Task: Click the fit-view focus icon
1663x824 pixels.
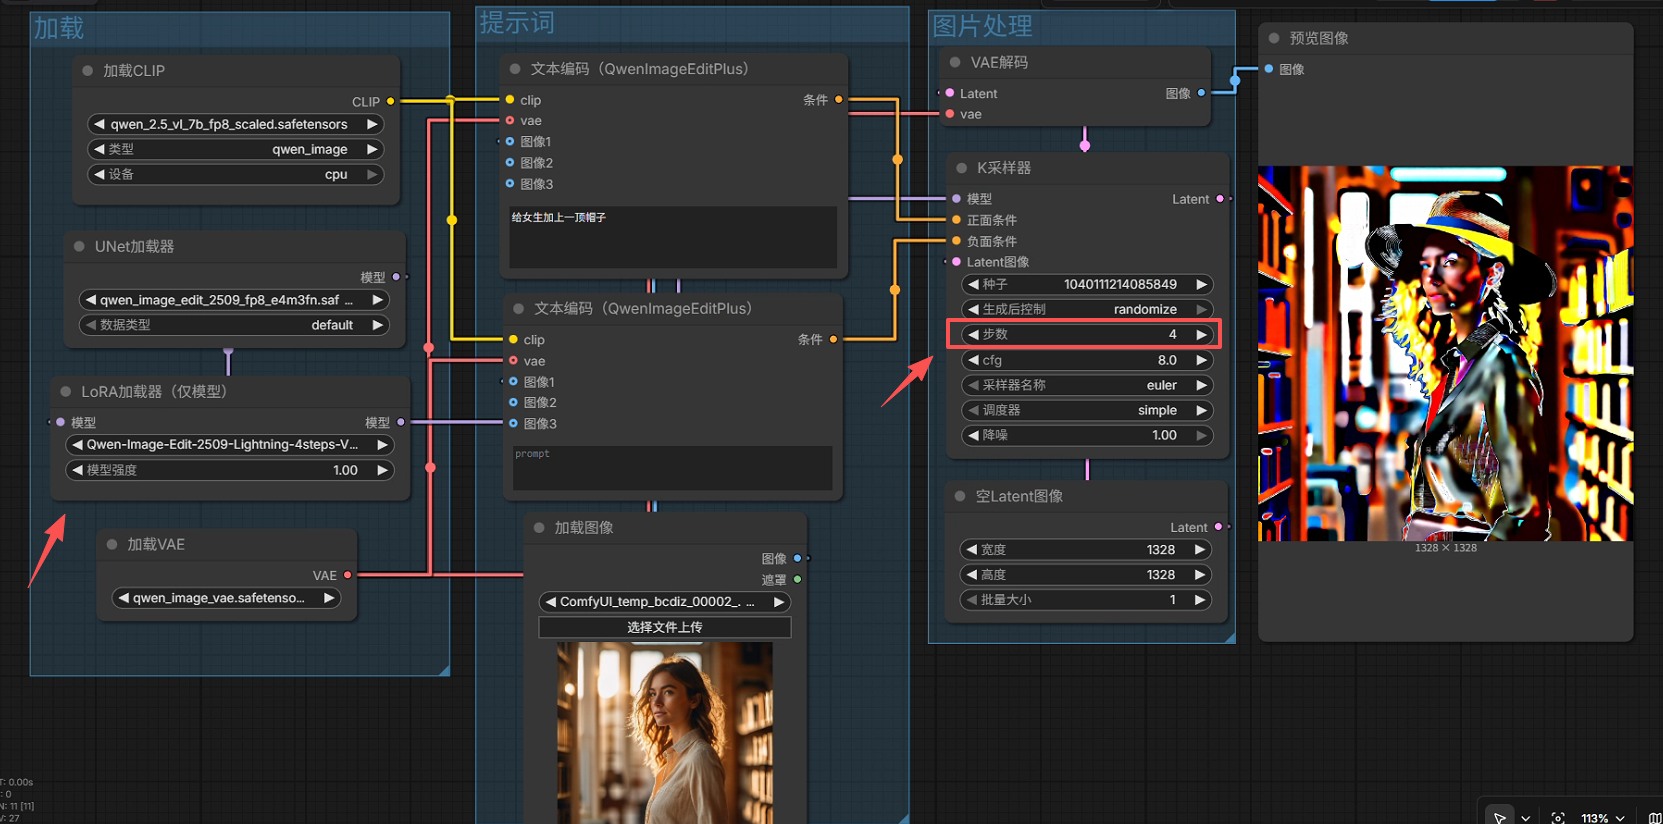Action: coord(1557,817)
